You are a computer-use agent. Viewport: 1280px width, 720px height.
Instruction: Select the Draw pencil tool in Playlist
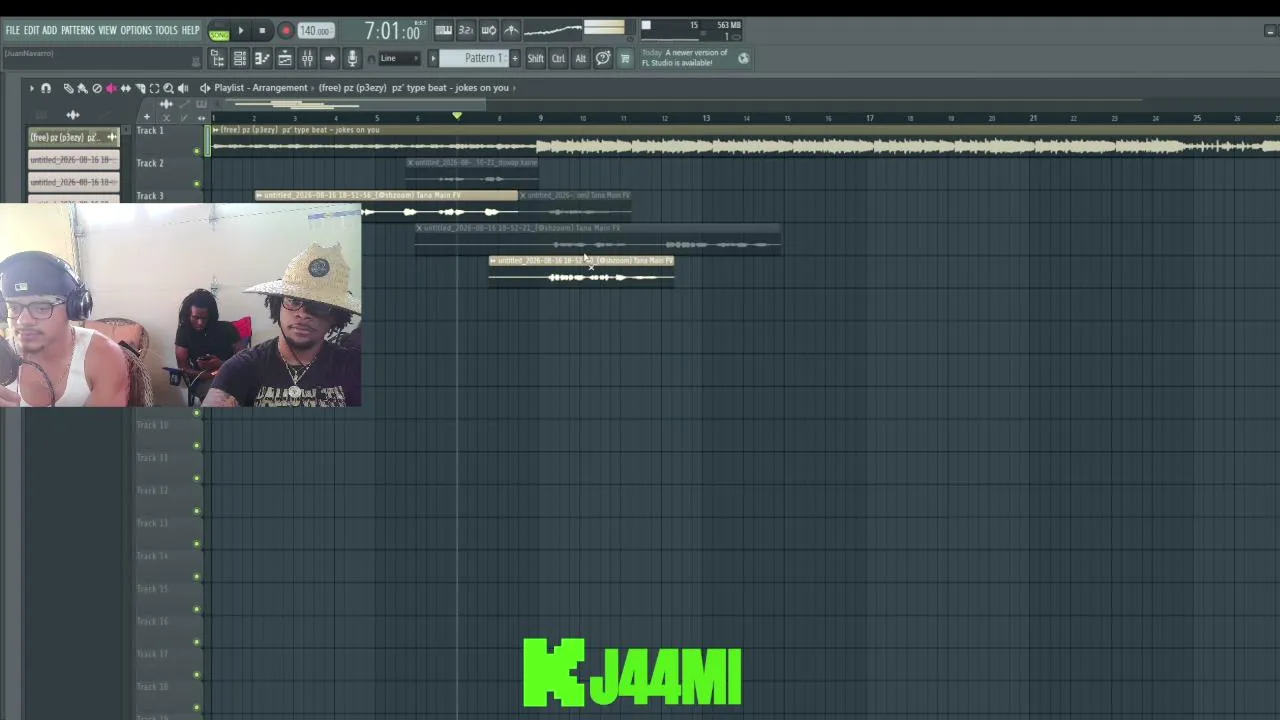pos(68,88)
